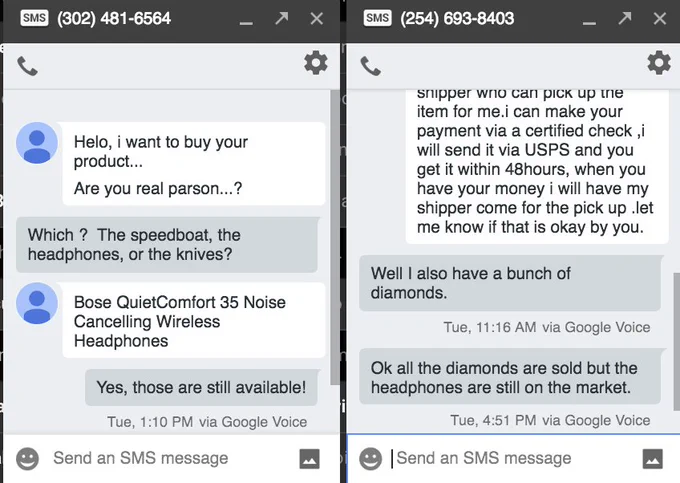Open settings gear in the (302) 481-6564 chat

click(316, 63)
